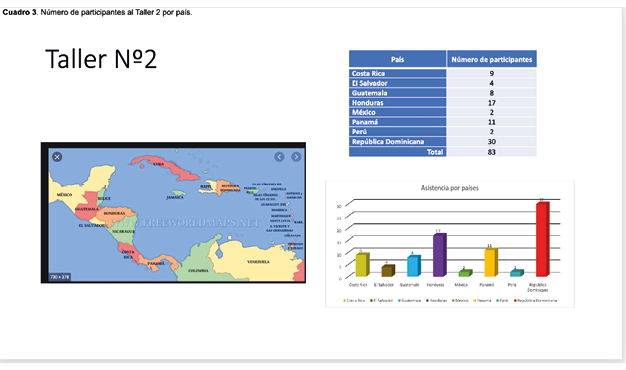Click the red República Dominicana legend swatch
This screenshot has width=626, height=370.
515,301
